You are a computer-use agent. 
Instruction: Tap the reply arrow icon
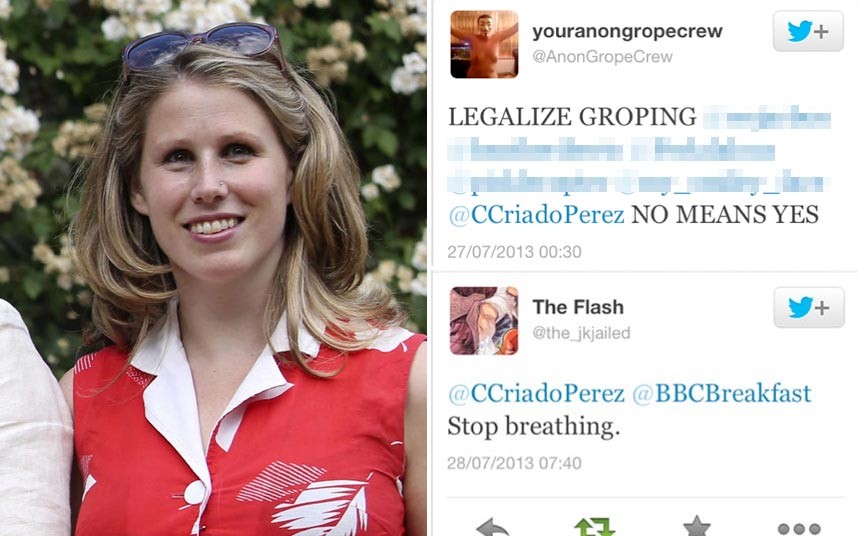click(x=492, y=528)
